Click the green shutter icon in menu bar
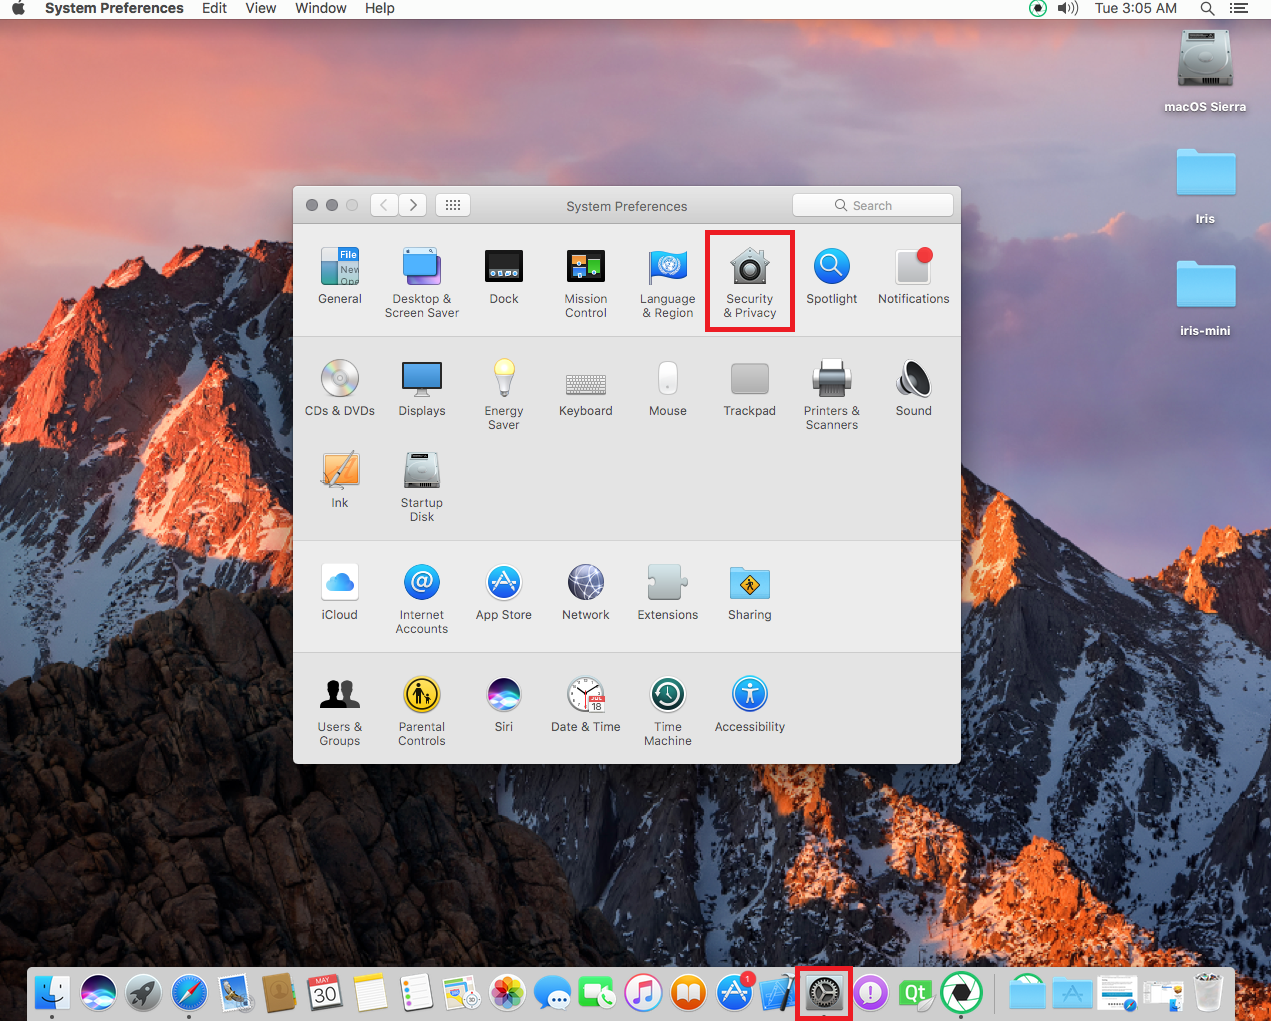This screenshot has height=1021, width=1271. (1038, 8)
